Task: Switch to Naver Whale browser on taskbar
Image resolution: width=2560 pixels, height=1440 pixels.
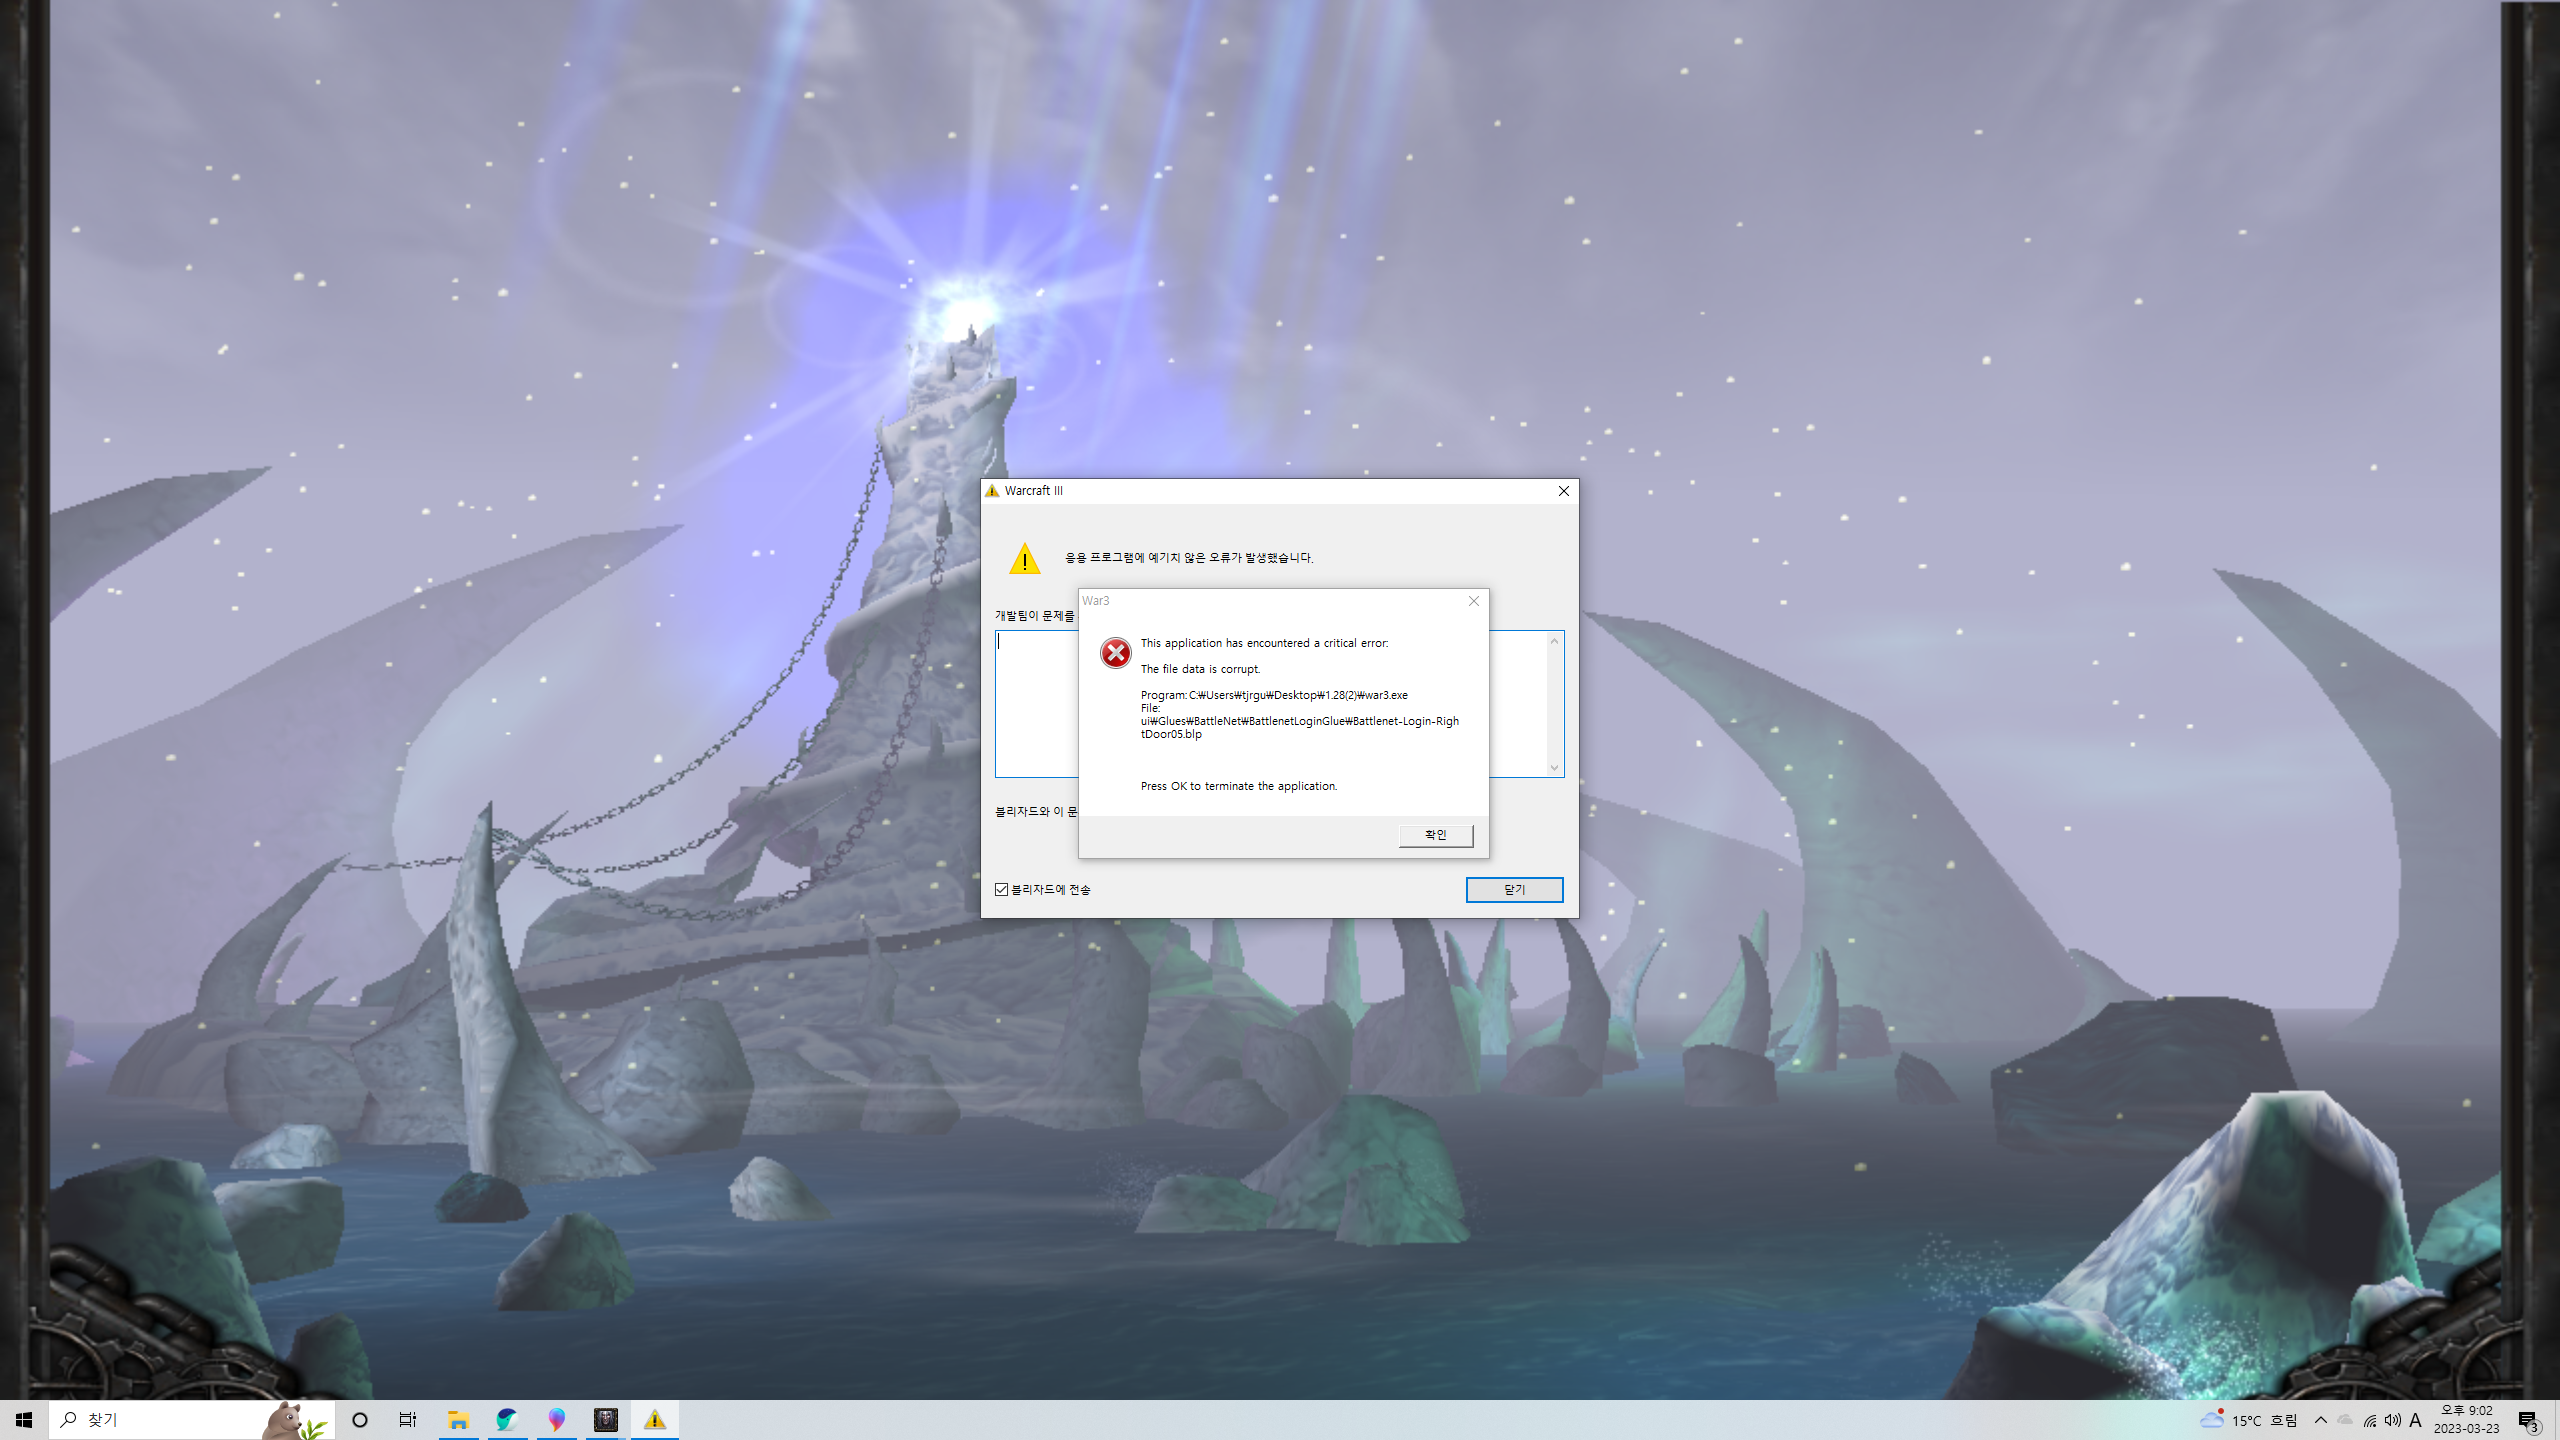Action: [507, 1420]
